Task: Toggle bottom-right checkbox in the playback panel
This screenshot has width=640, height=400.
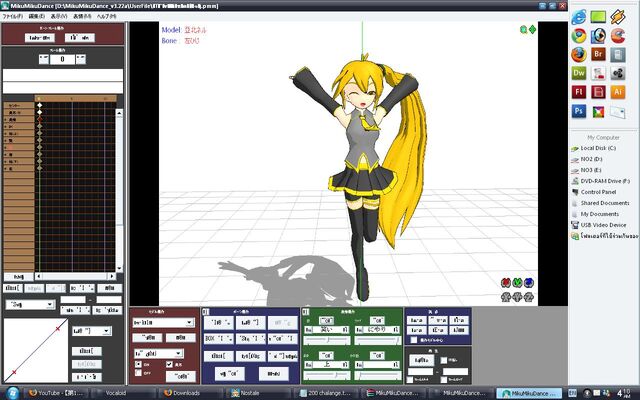Action: click(444, 380)
